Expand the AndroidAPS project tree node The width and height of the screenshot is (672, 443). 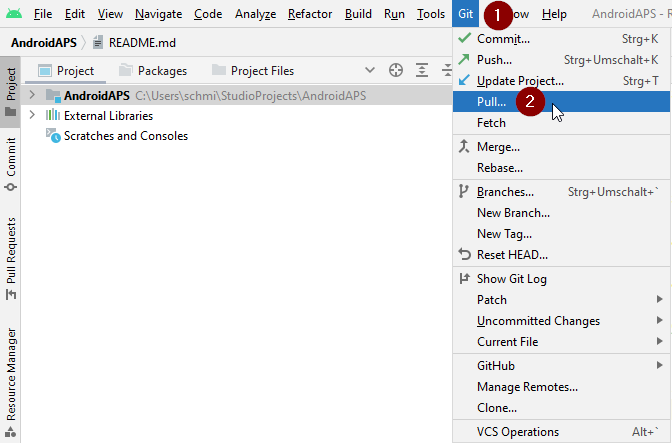[x=32, y=95]
